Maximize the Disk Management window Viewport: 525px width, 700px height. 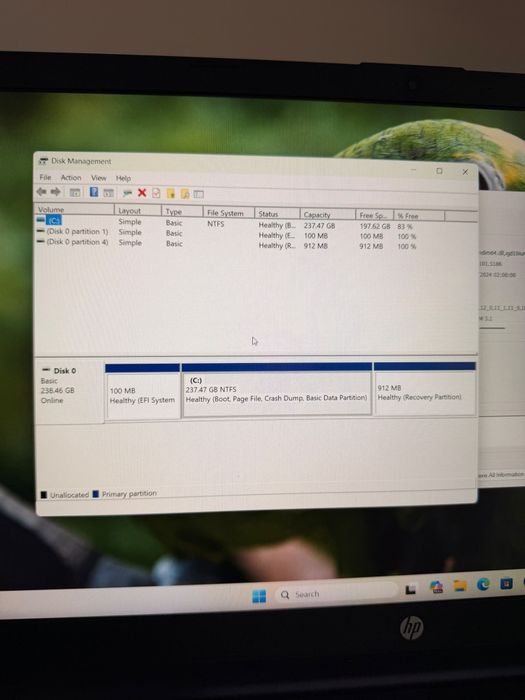pyautogui.click(x=439, y=171)
